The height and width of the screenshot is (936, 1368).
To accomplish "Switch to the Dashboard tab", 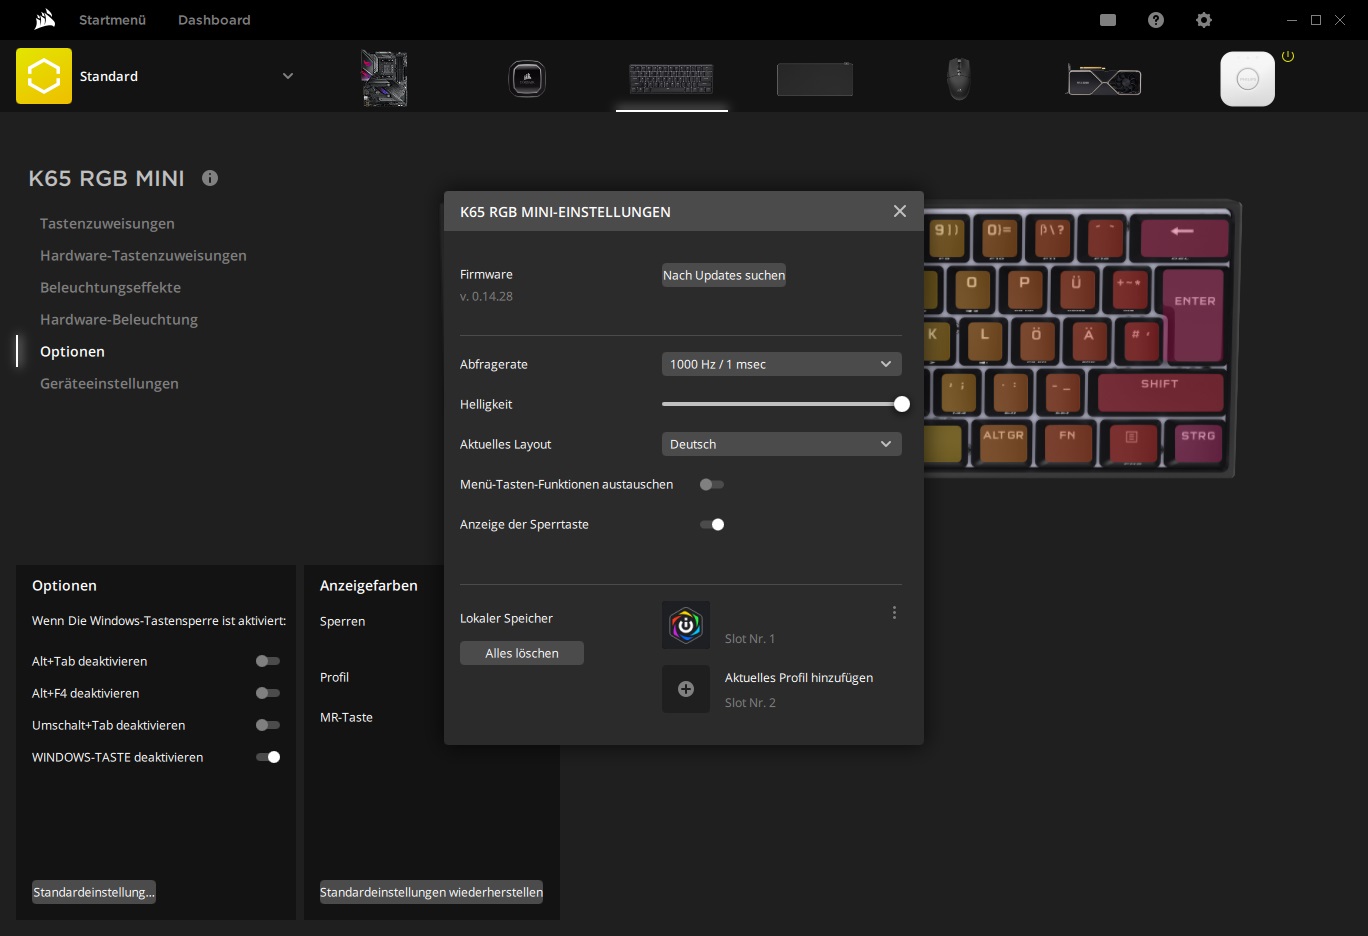I will click(214, 20).
